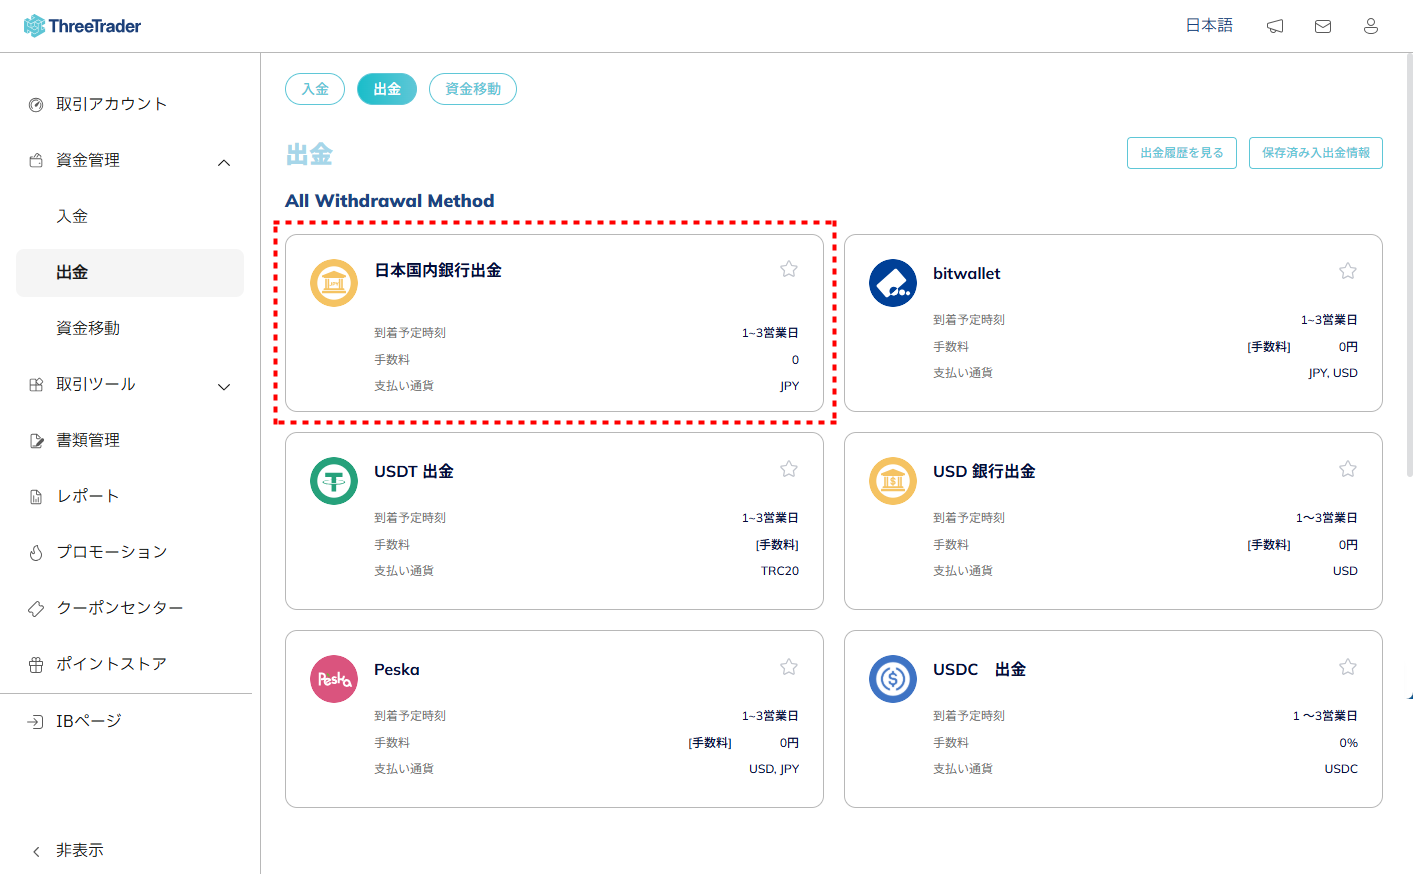Screen dimensions: 1413x874
Task: Click 出金履歴を見る button
Action: pos(1182,153)
